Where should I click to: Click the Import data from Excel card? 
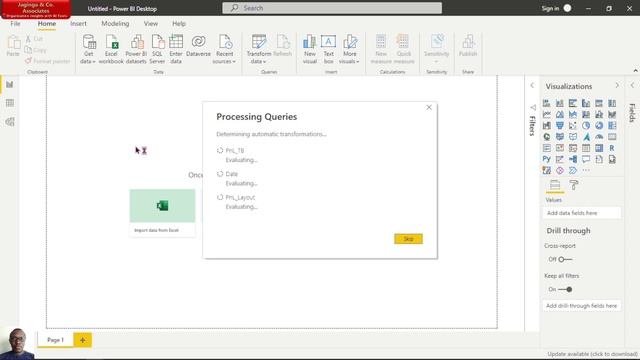(162, 213)
